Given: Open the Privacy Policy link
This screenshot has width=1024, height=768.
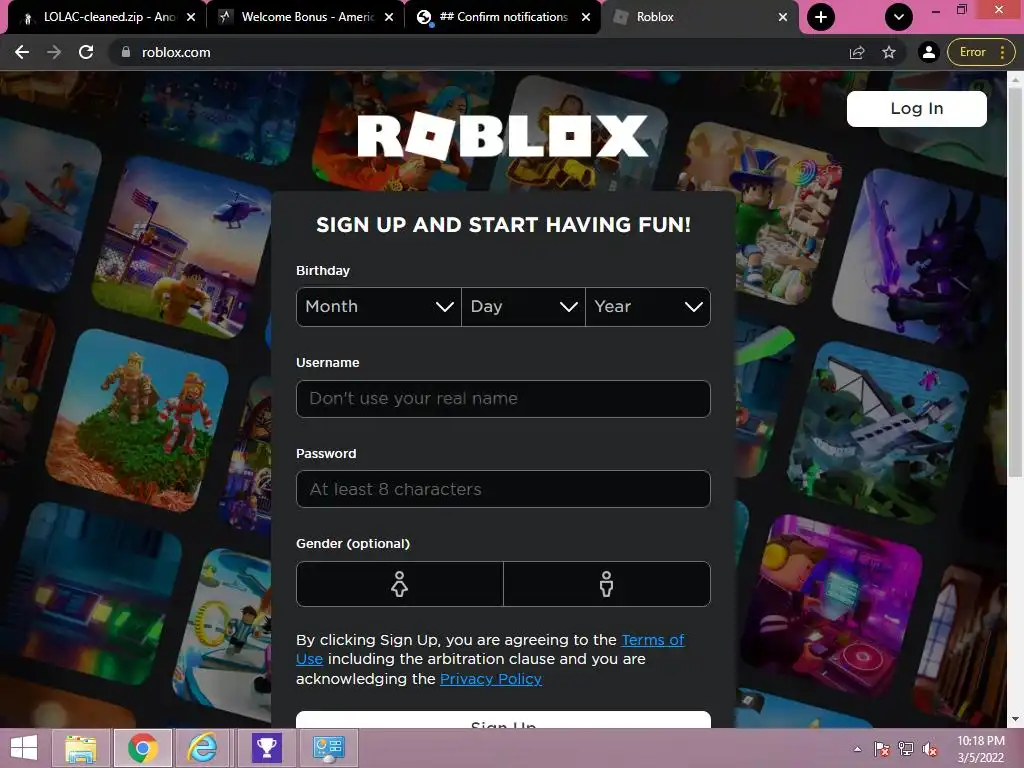Looking at the screenshot, I should pyautogui.click(x=491, y=679).
